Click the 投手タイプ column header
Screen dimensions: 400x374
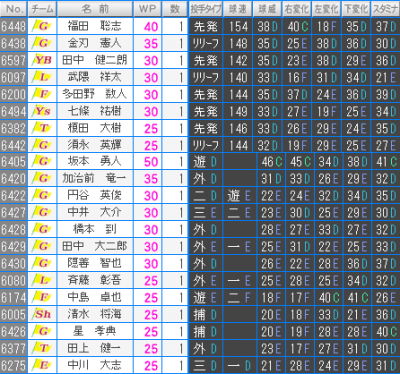click(x=206, y=9)
